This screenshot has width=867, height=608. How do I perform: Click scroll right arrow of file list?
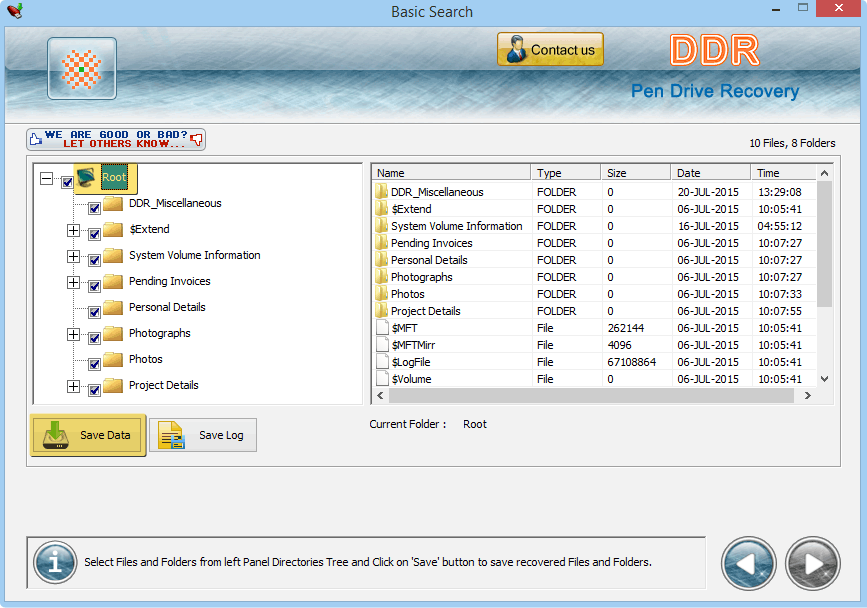coord(808,395)
